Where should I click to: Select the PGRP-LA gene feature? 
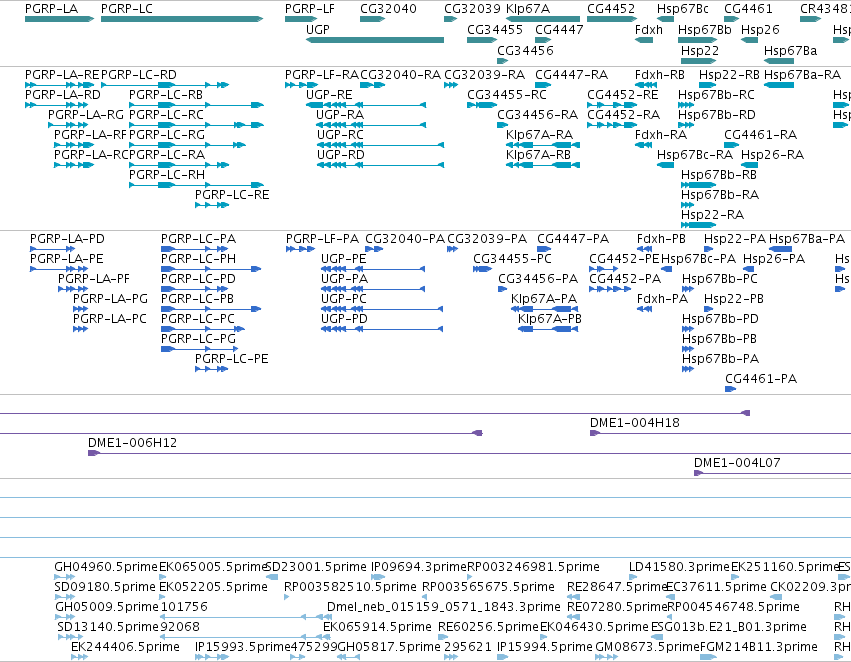(x=59, y=19)
